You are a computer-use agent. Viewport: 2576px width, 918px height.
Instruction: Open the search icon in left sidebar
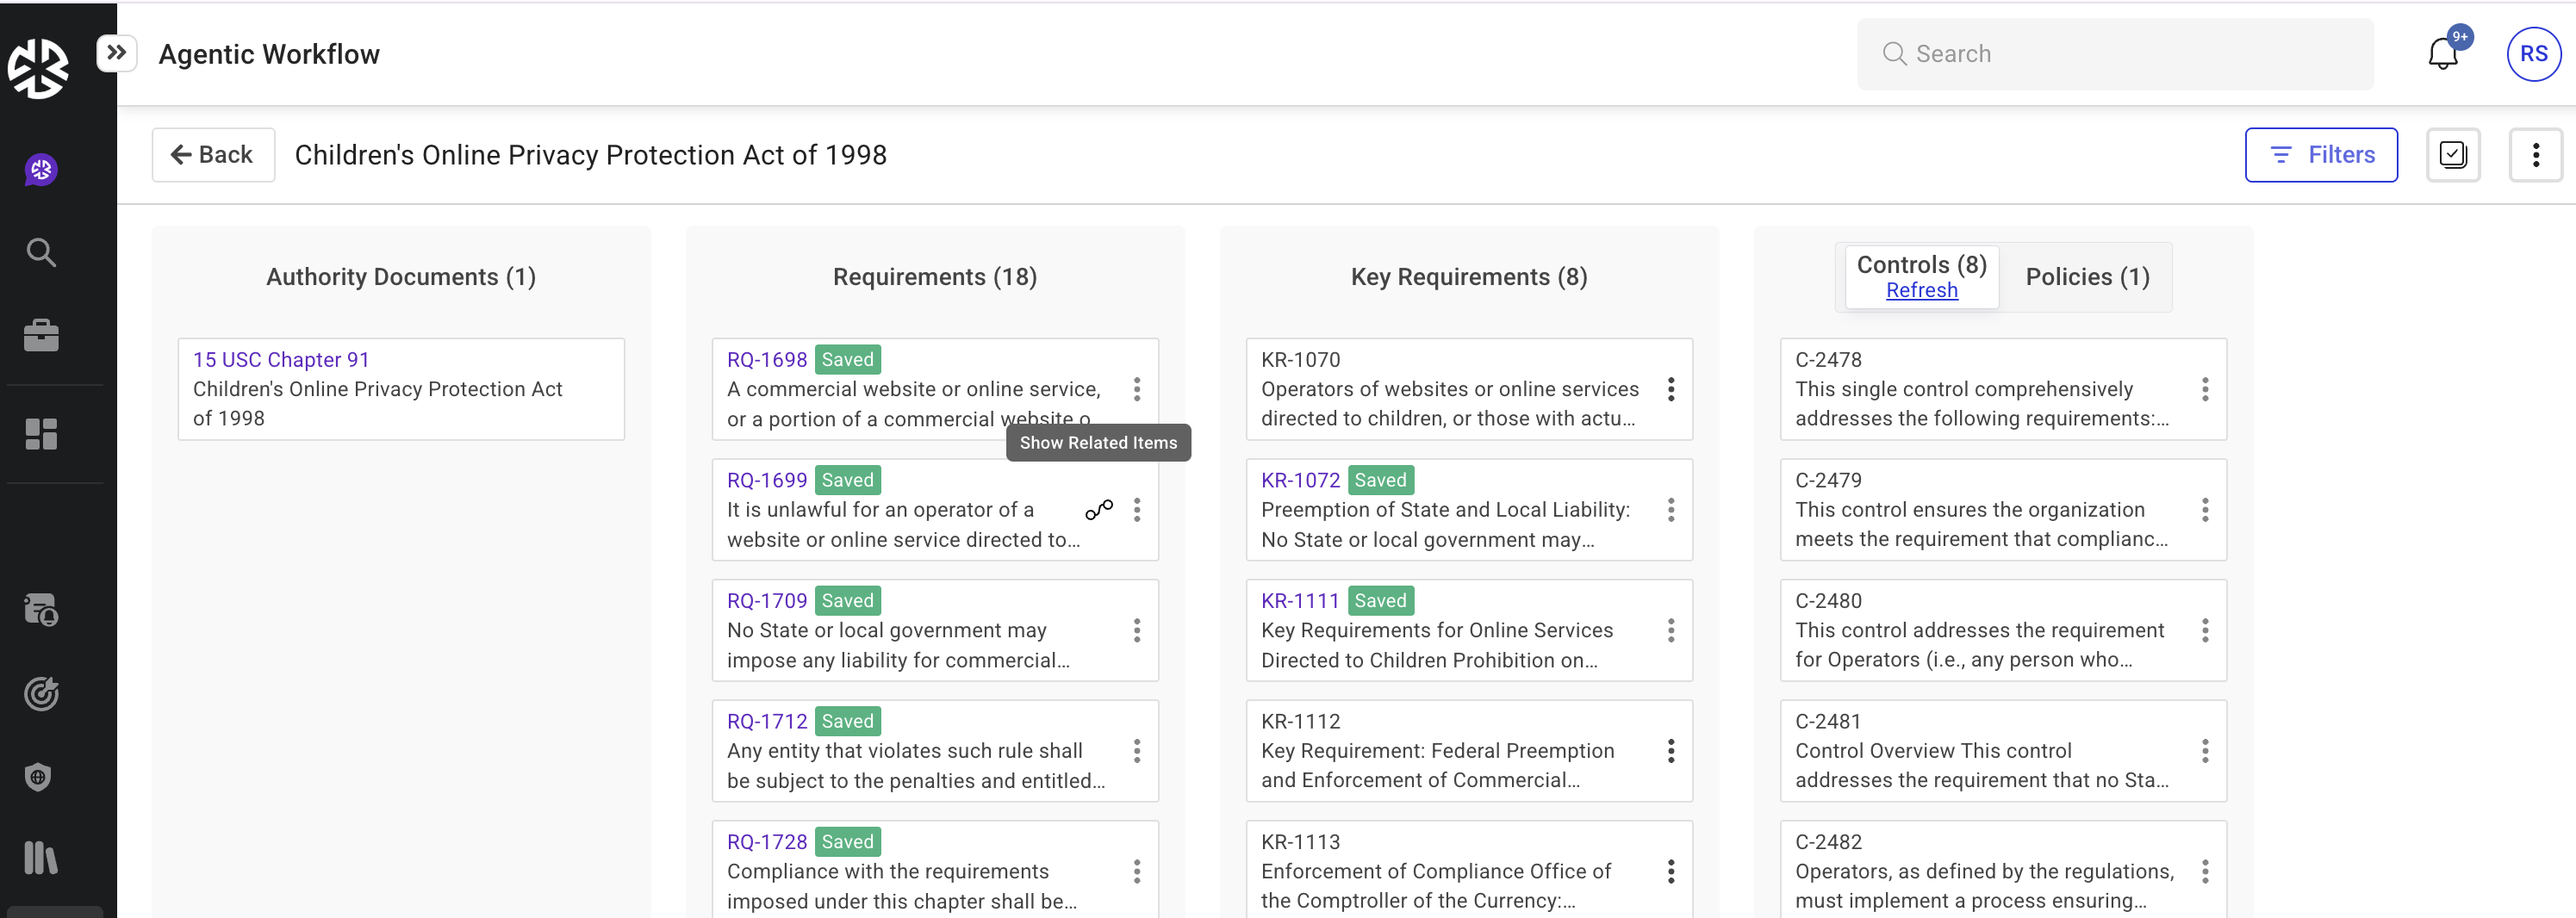[41, 253]
